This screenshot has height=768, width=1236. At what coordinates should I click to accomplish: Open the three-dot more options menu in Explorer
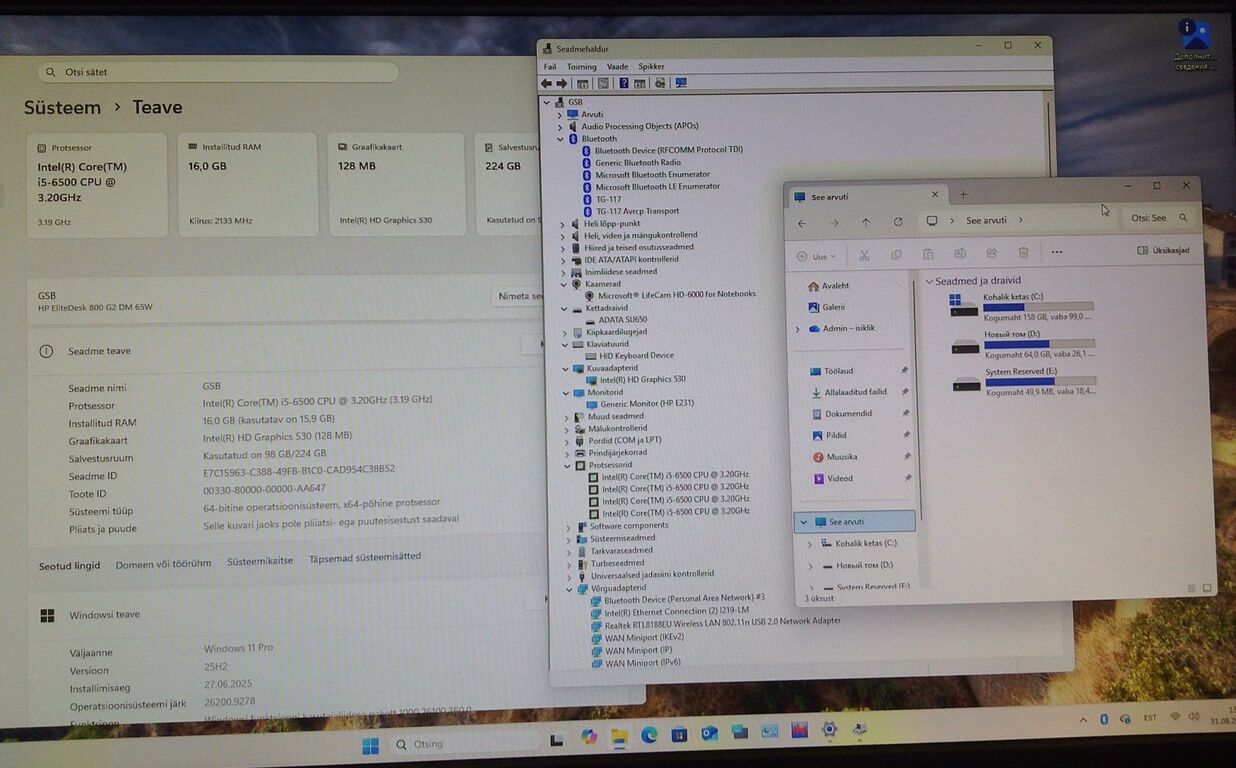point(1056,252)
